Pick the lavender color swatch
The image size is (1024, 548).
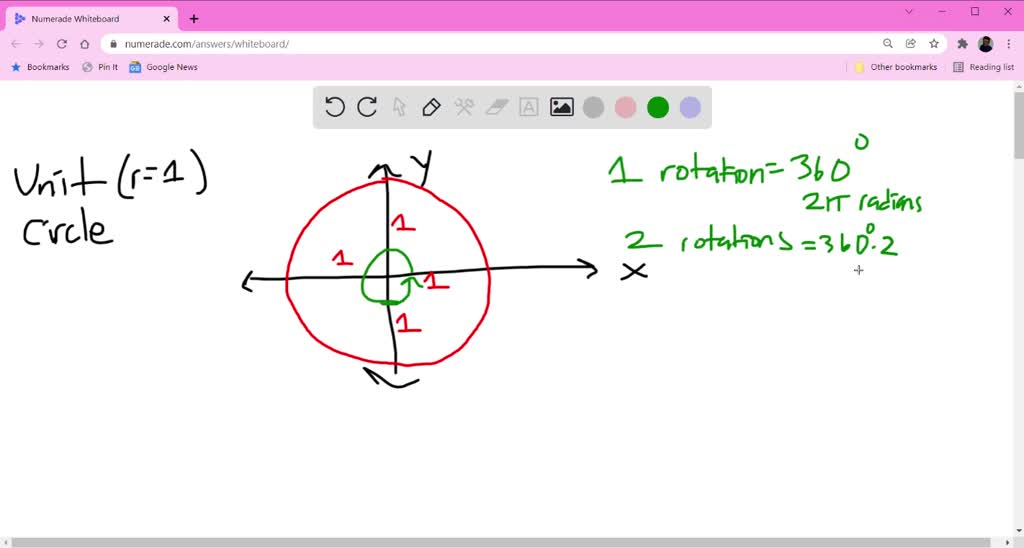tap(690, 108)
